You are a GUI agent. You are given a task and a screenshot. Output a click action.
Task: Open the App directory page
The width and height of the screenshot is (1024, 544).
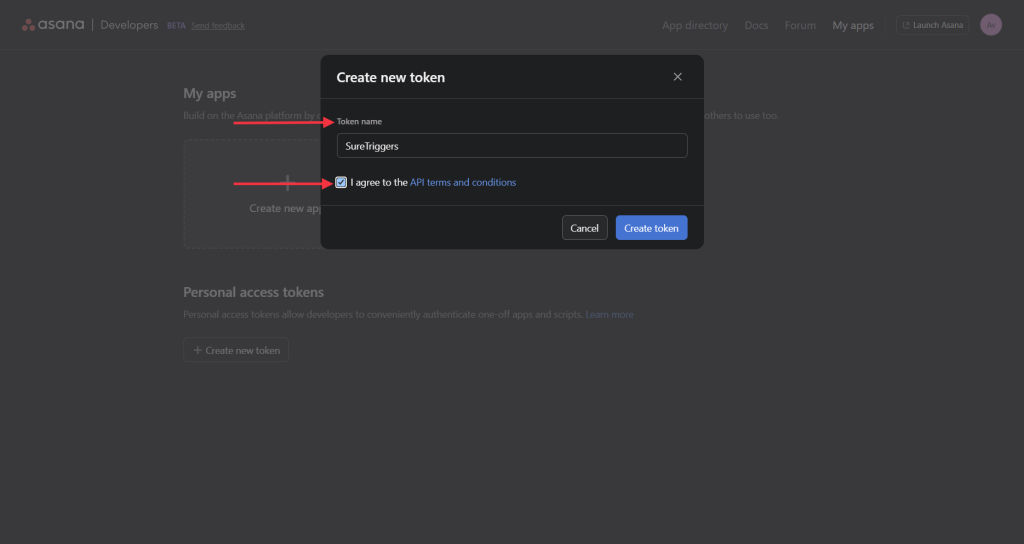tap(695, 25)
